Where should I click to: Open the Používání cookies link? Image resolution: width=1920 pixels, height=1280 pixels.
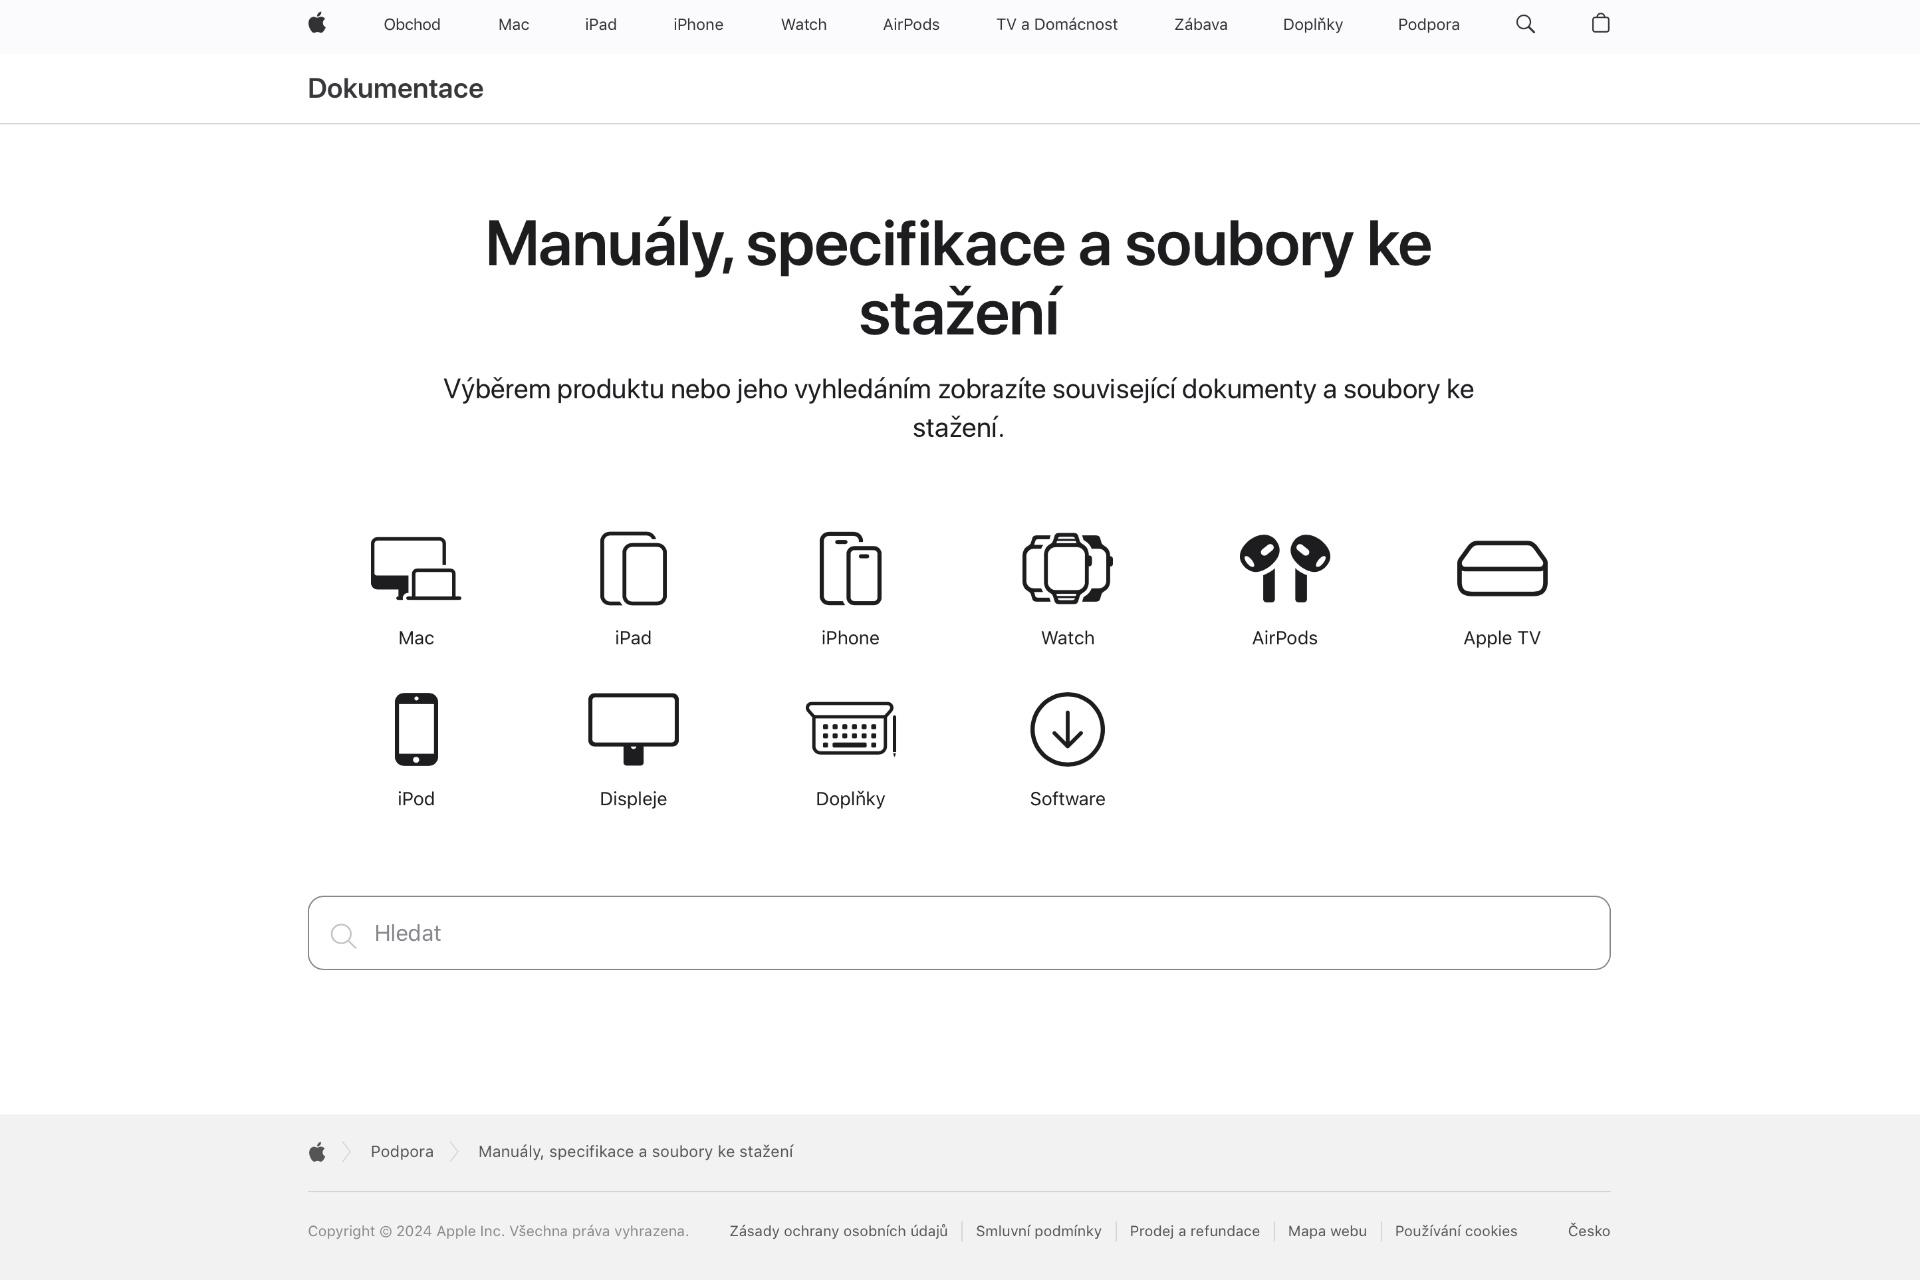pyautogui.click(x=1456, y=1231)
